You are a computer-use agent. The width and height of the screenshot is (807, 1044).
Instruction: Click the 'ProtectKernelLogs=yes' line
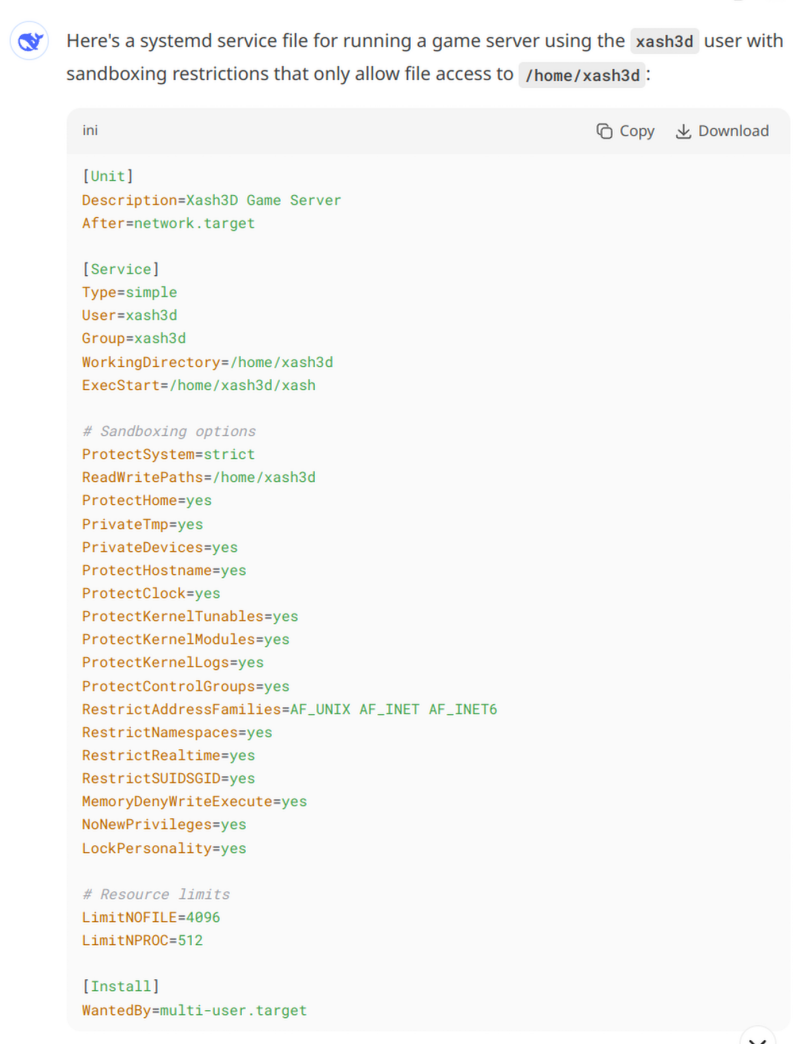pos(173,663)
